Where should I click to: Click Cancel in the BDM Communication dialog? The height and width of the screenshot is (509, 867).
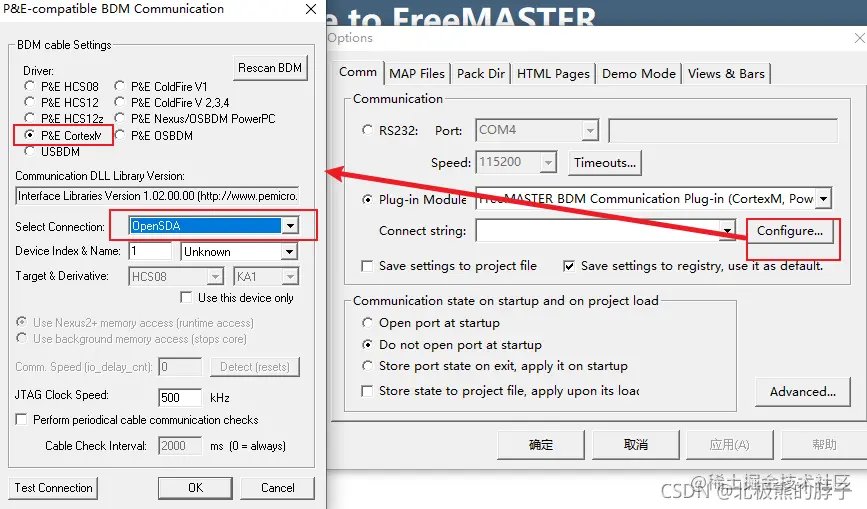pos(278,487)
